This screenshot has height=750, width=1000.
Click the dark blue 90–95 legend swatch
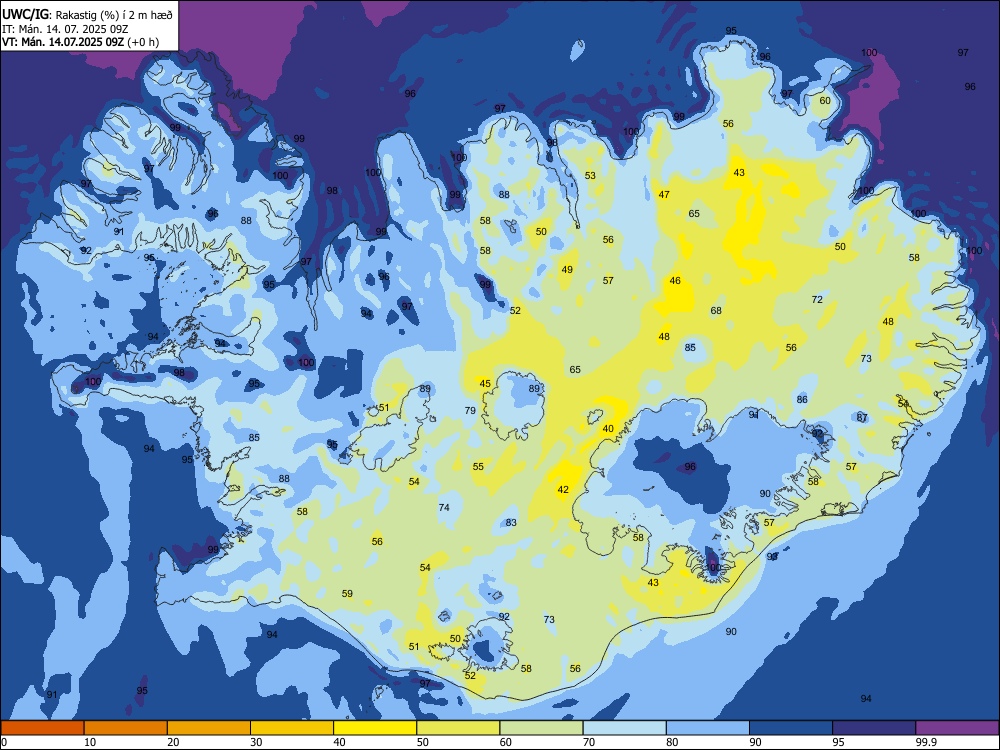(791, 728)
